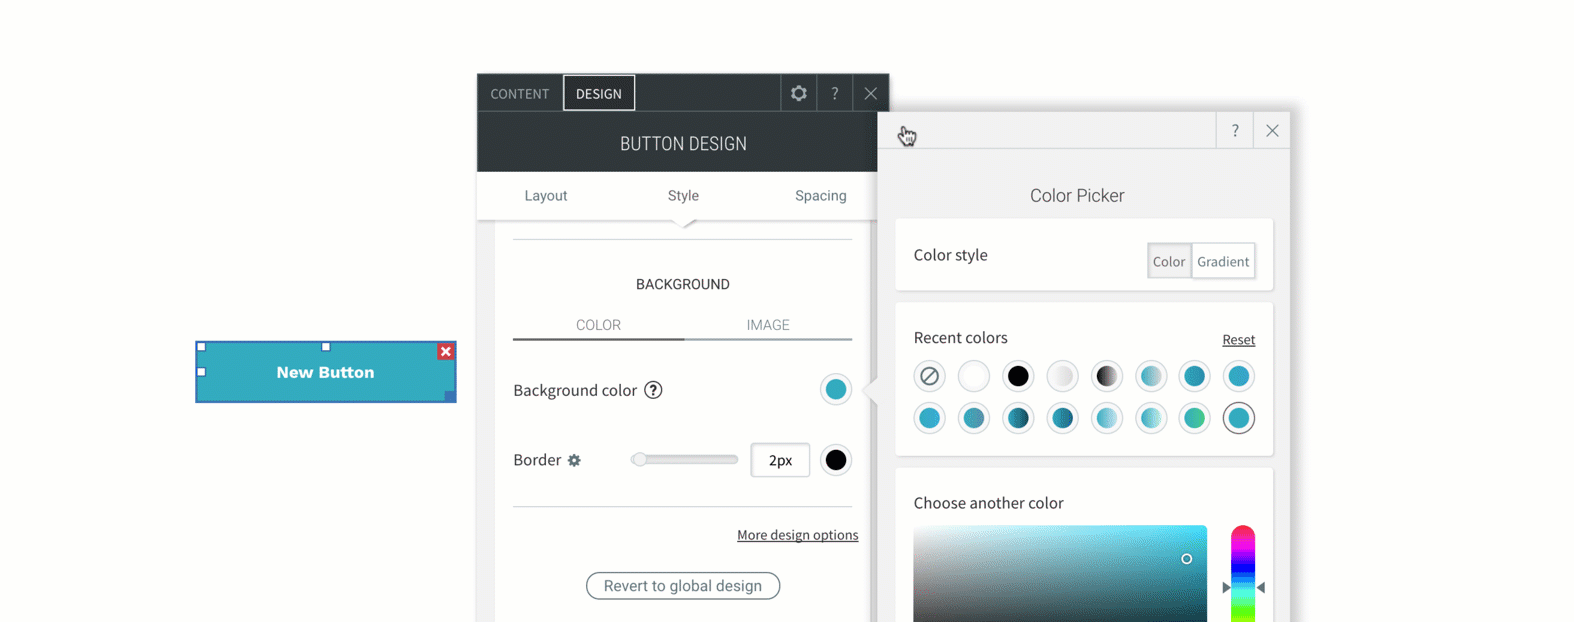Select the black recent color swatch

(x=1018, y=376)
